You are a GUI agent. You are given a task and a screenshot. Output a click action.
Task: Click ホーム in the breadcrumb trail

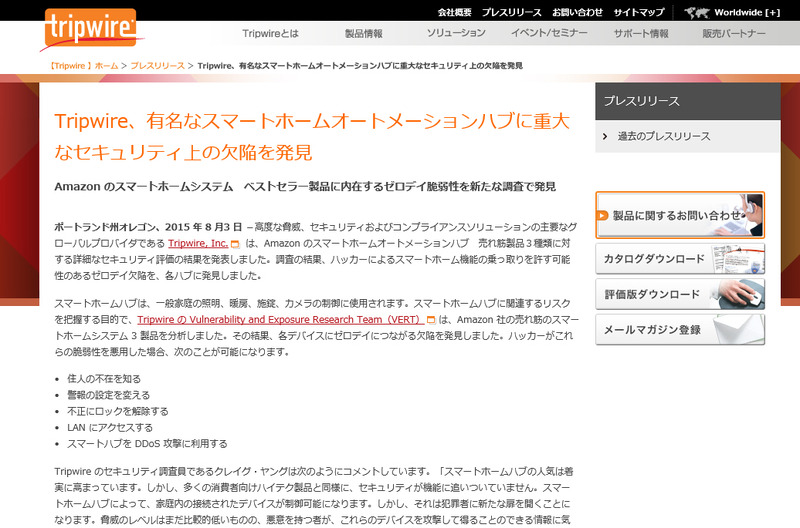(x=106, y=65)
